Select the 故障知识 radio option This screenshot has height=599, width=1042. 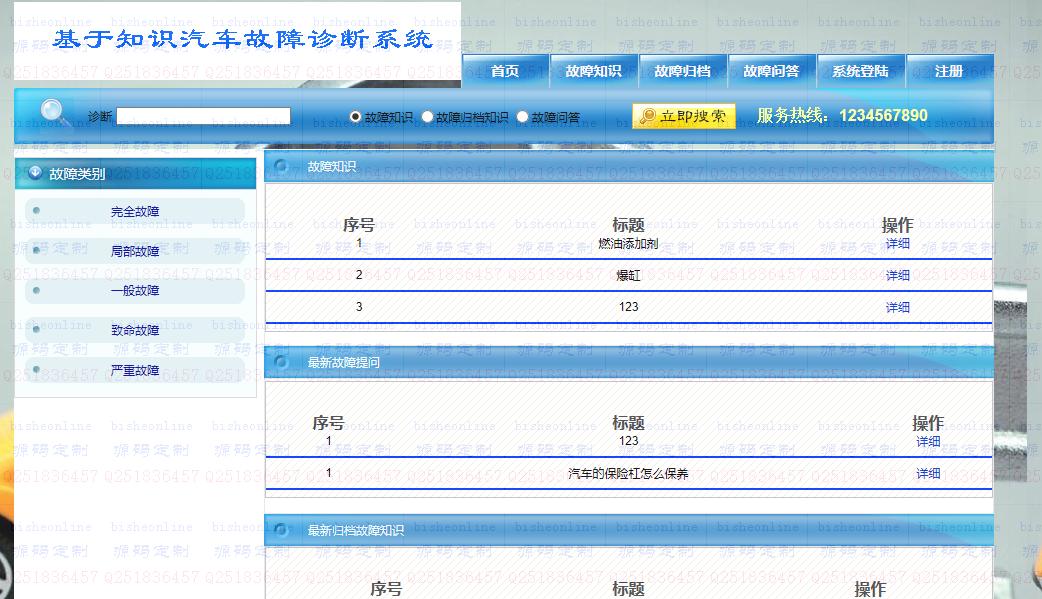click(355, 117)
